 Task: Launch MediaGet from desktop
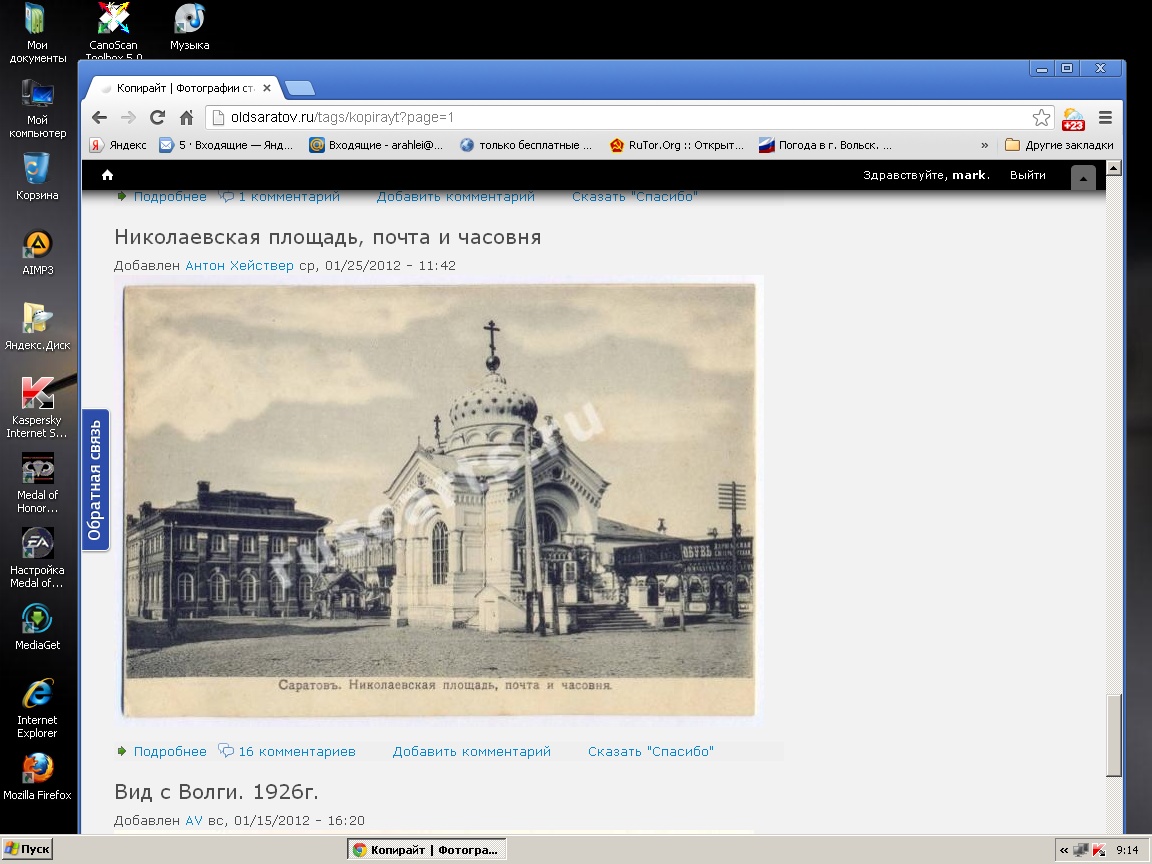(37, 627)
